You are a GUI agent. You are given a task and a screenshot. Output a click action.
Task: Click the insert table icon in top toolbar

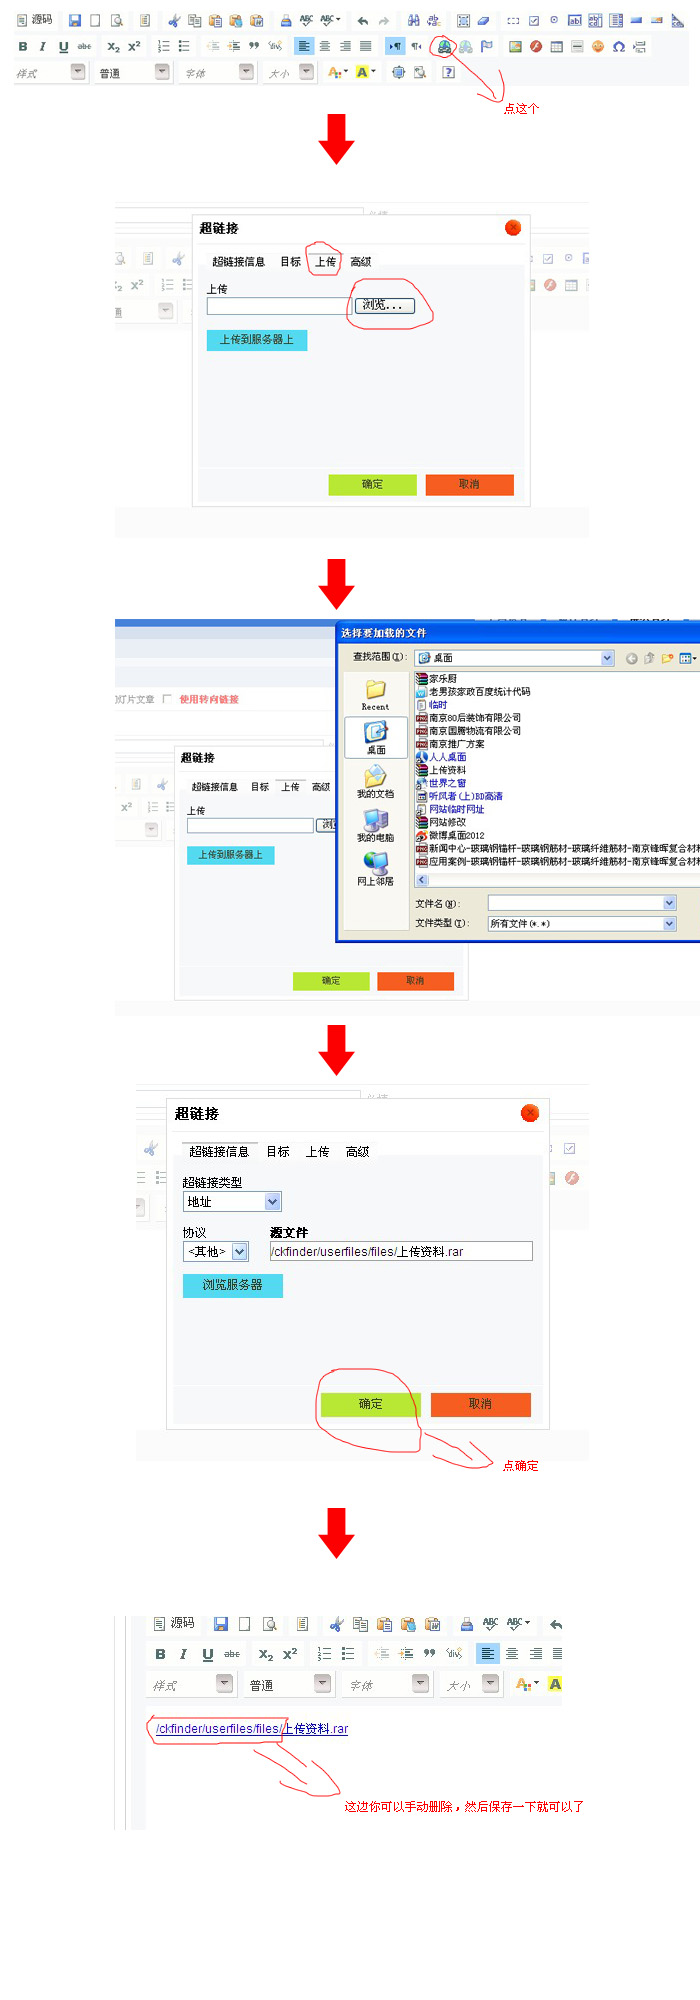[557, 46]
